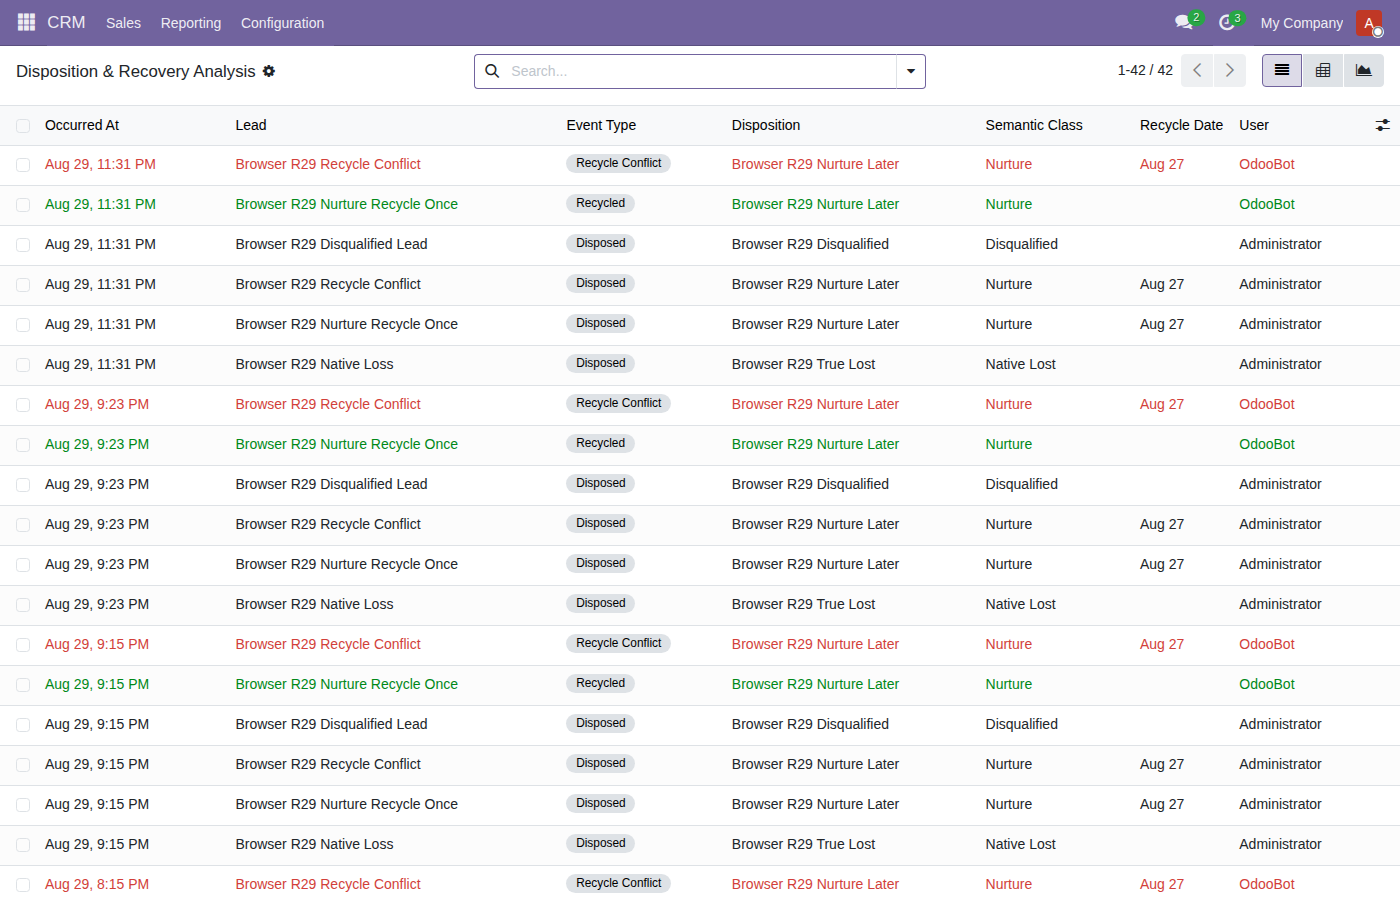
Task: Switch to graph view
Action: pos(1364,70)
